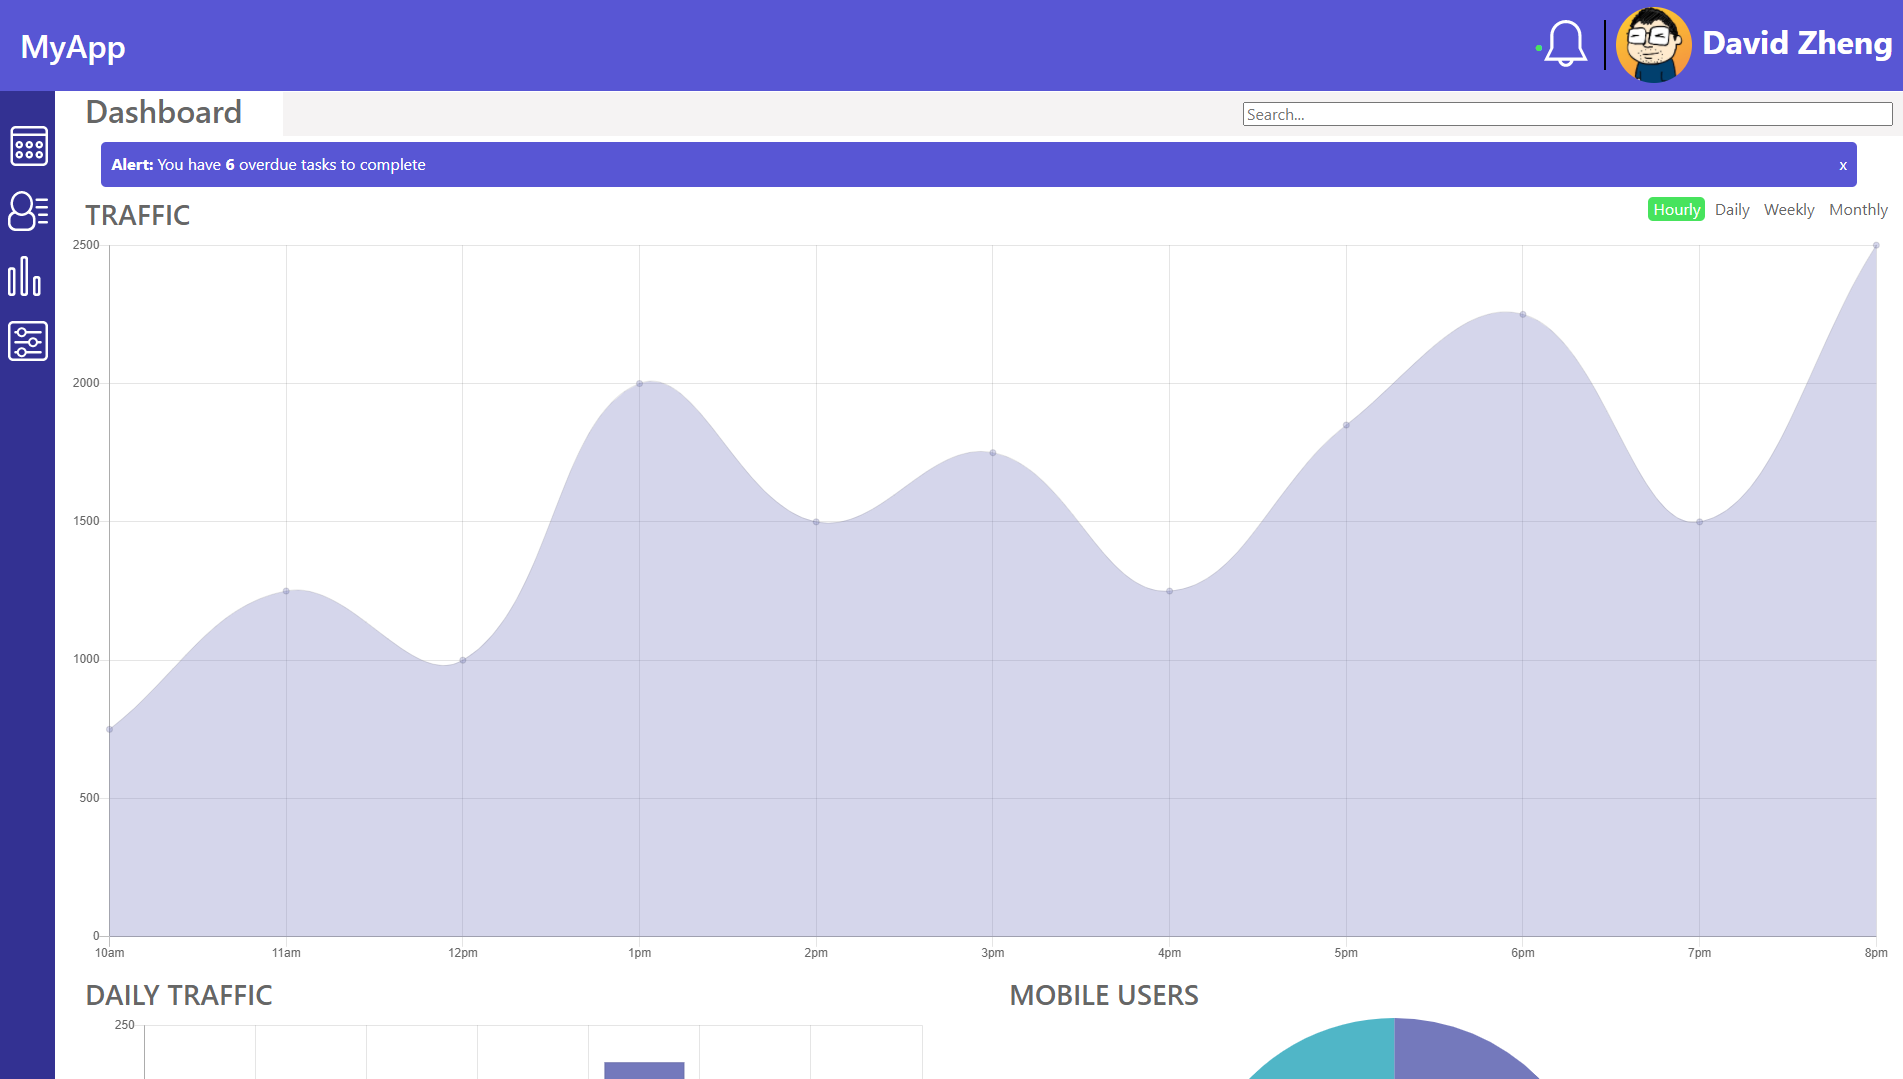Click the TRAFFIC section title
Image resolution: width=1903 pixels, height=1079 pixels.
point(138,215)
